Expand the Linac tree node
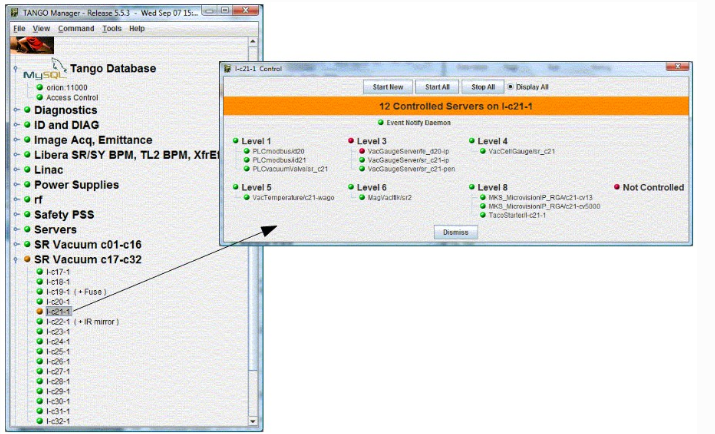This screenshot has height=434, width=715. point(16,170)
